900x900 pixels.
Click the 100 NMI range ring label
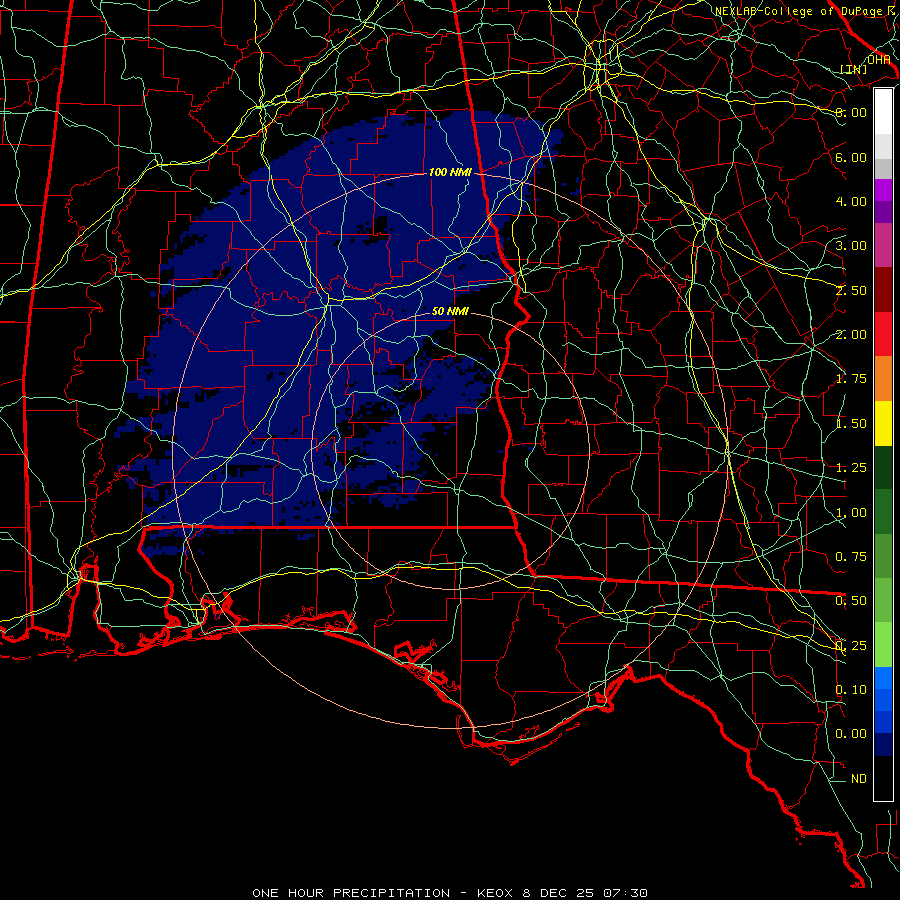pos(450,172)
